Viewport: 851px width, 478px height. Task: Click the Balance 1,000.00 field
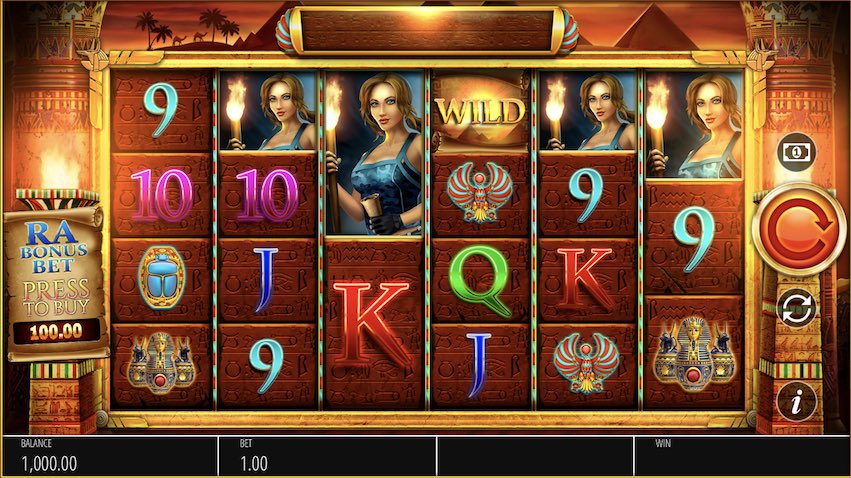click(110, 456)
